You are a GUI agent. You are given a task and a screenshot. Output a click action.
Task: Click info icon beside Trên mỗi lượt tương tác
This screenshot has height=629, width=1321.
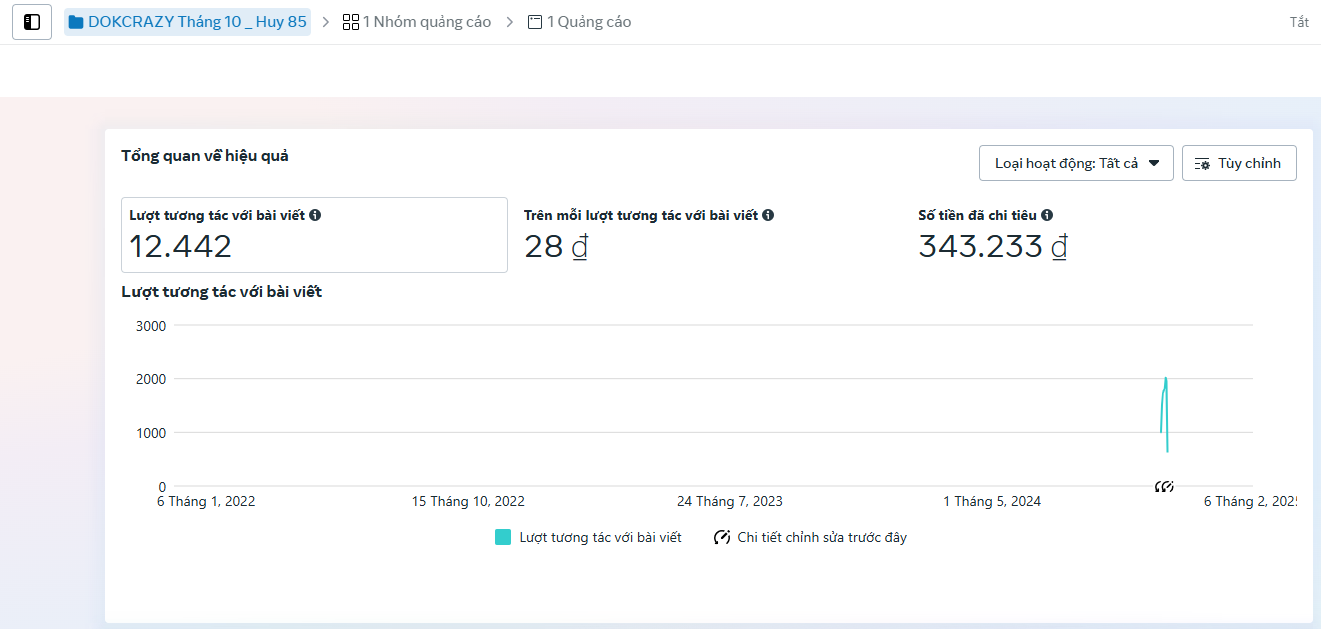[768, 215]
